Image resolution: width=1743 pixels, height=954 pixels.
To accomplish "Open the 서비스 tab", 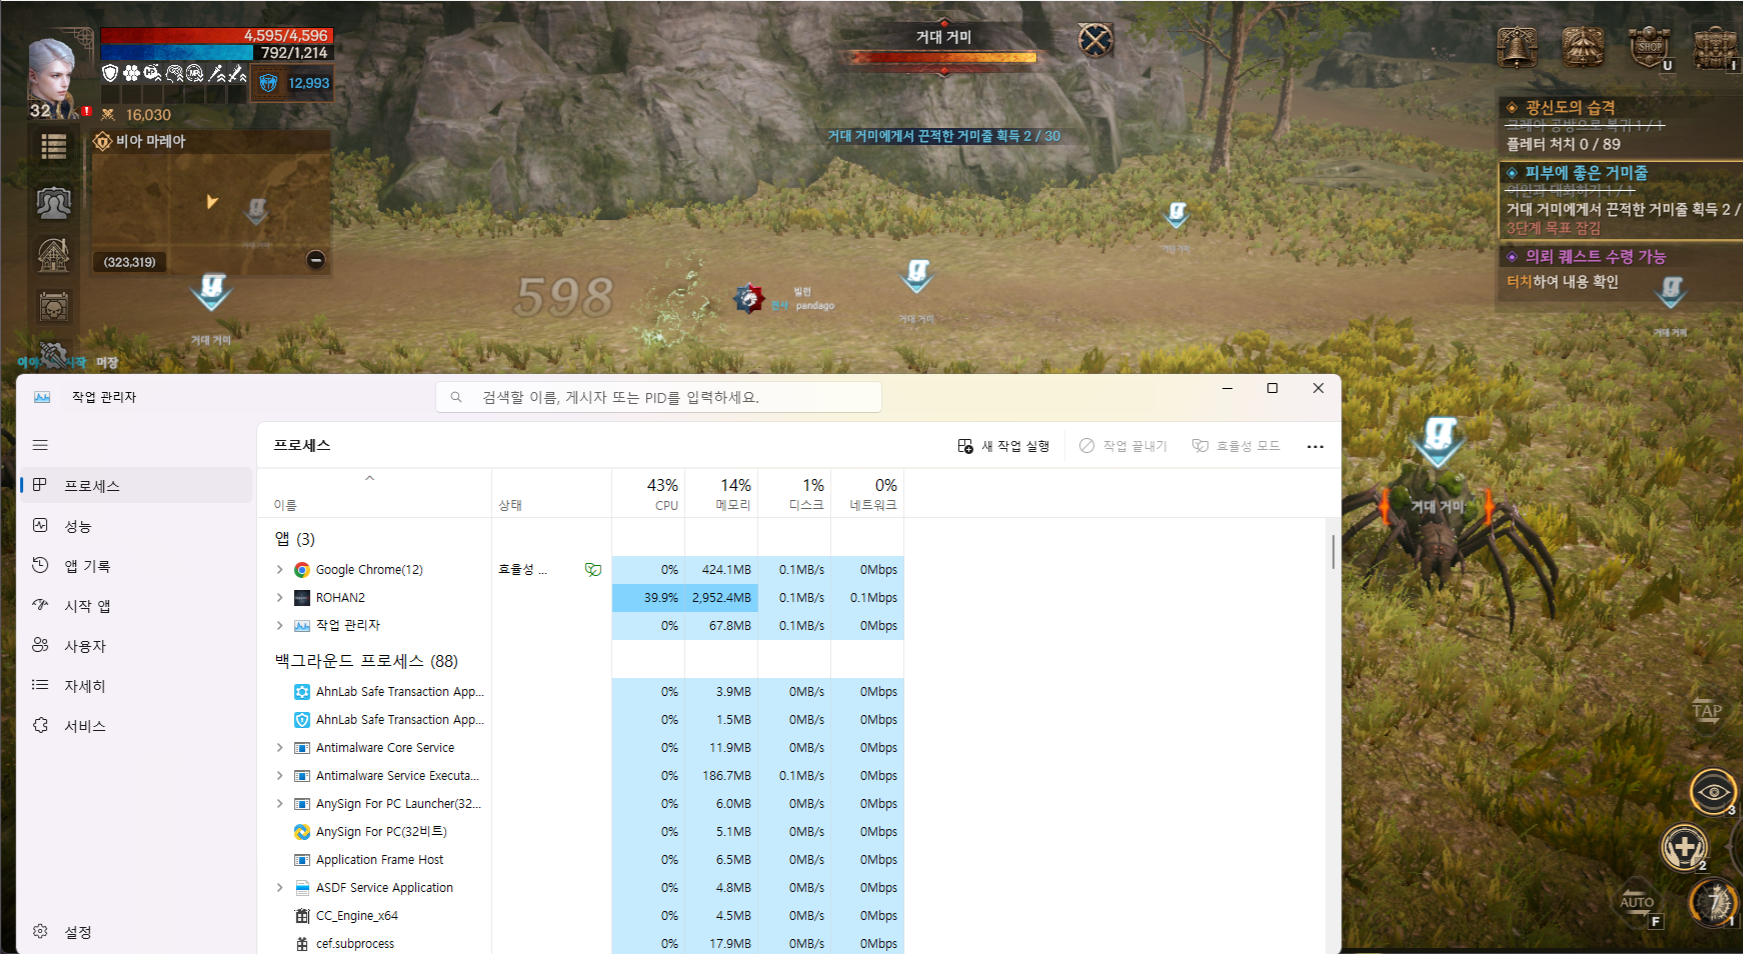I will coord(137,725).
